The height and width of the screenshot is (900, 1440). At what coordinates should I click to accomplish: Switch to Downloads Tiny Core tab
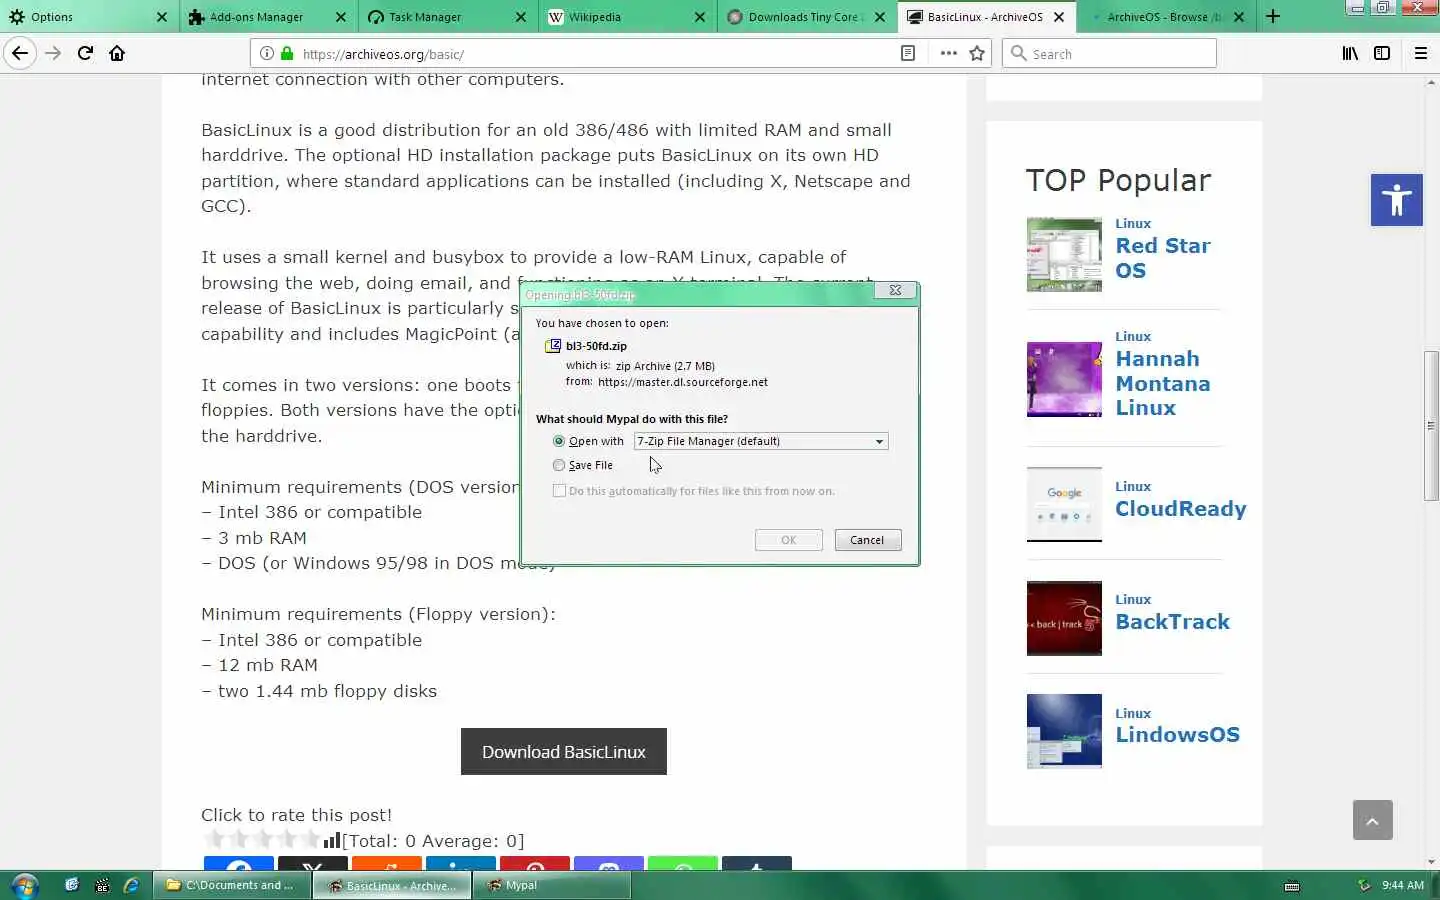(805, 17)
